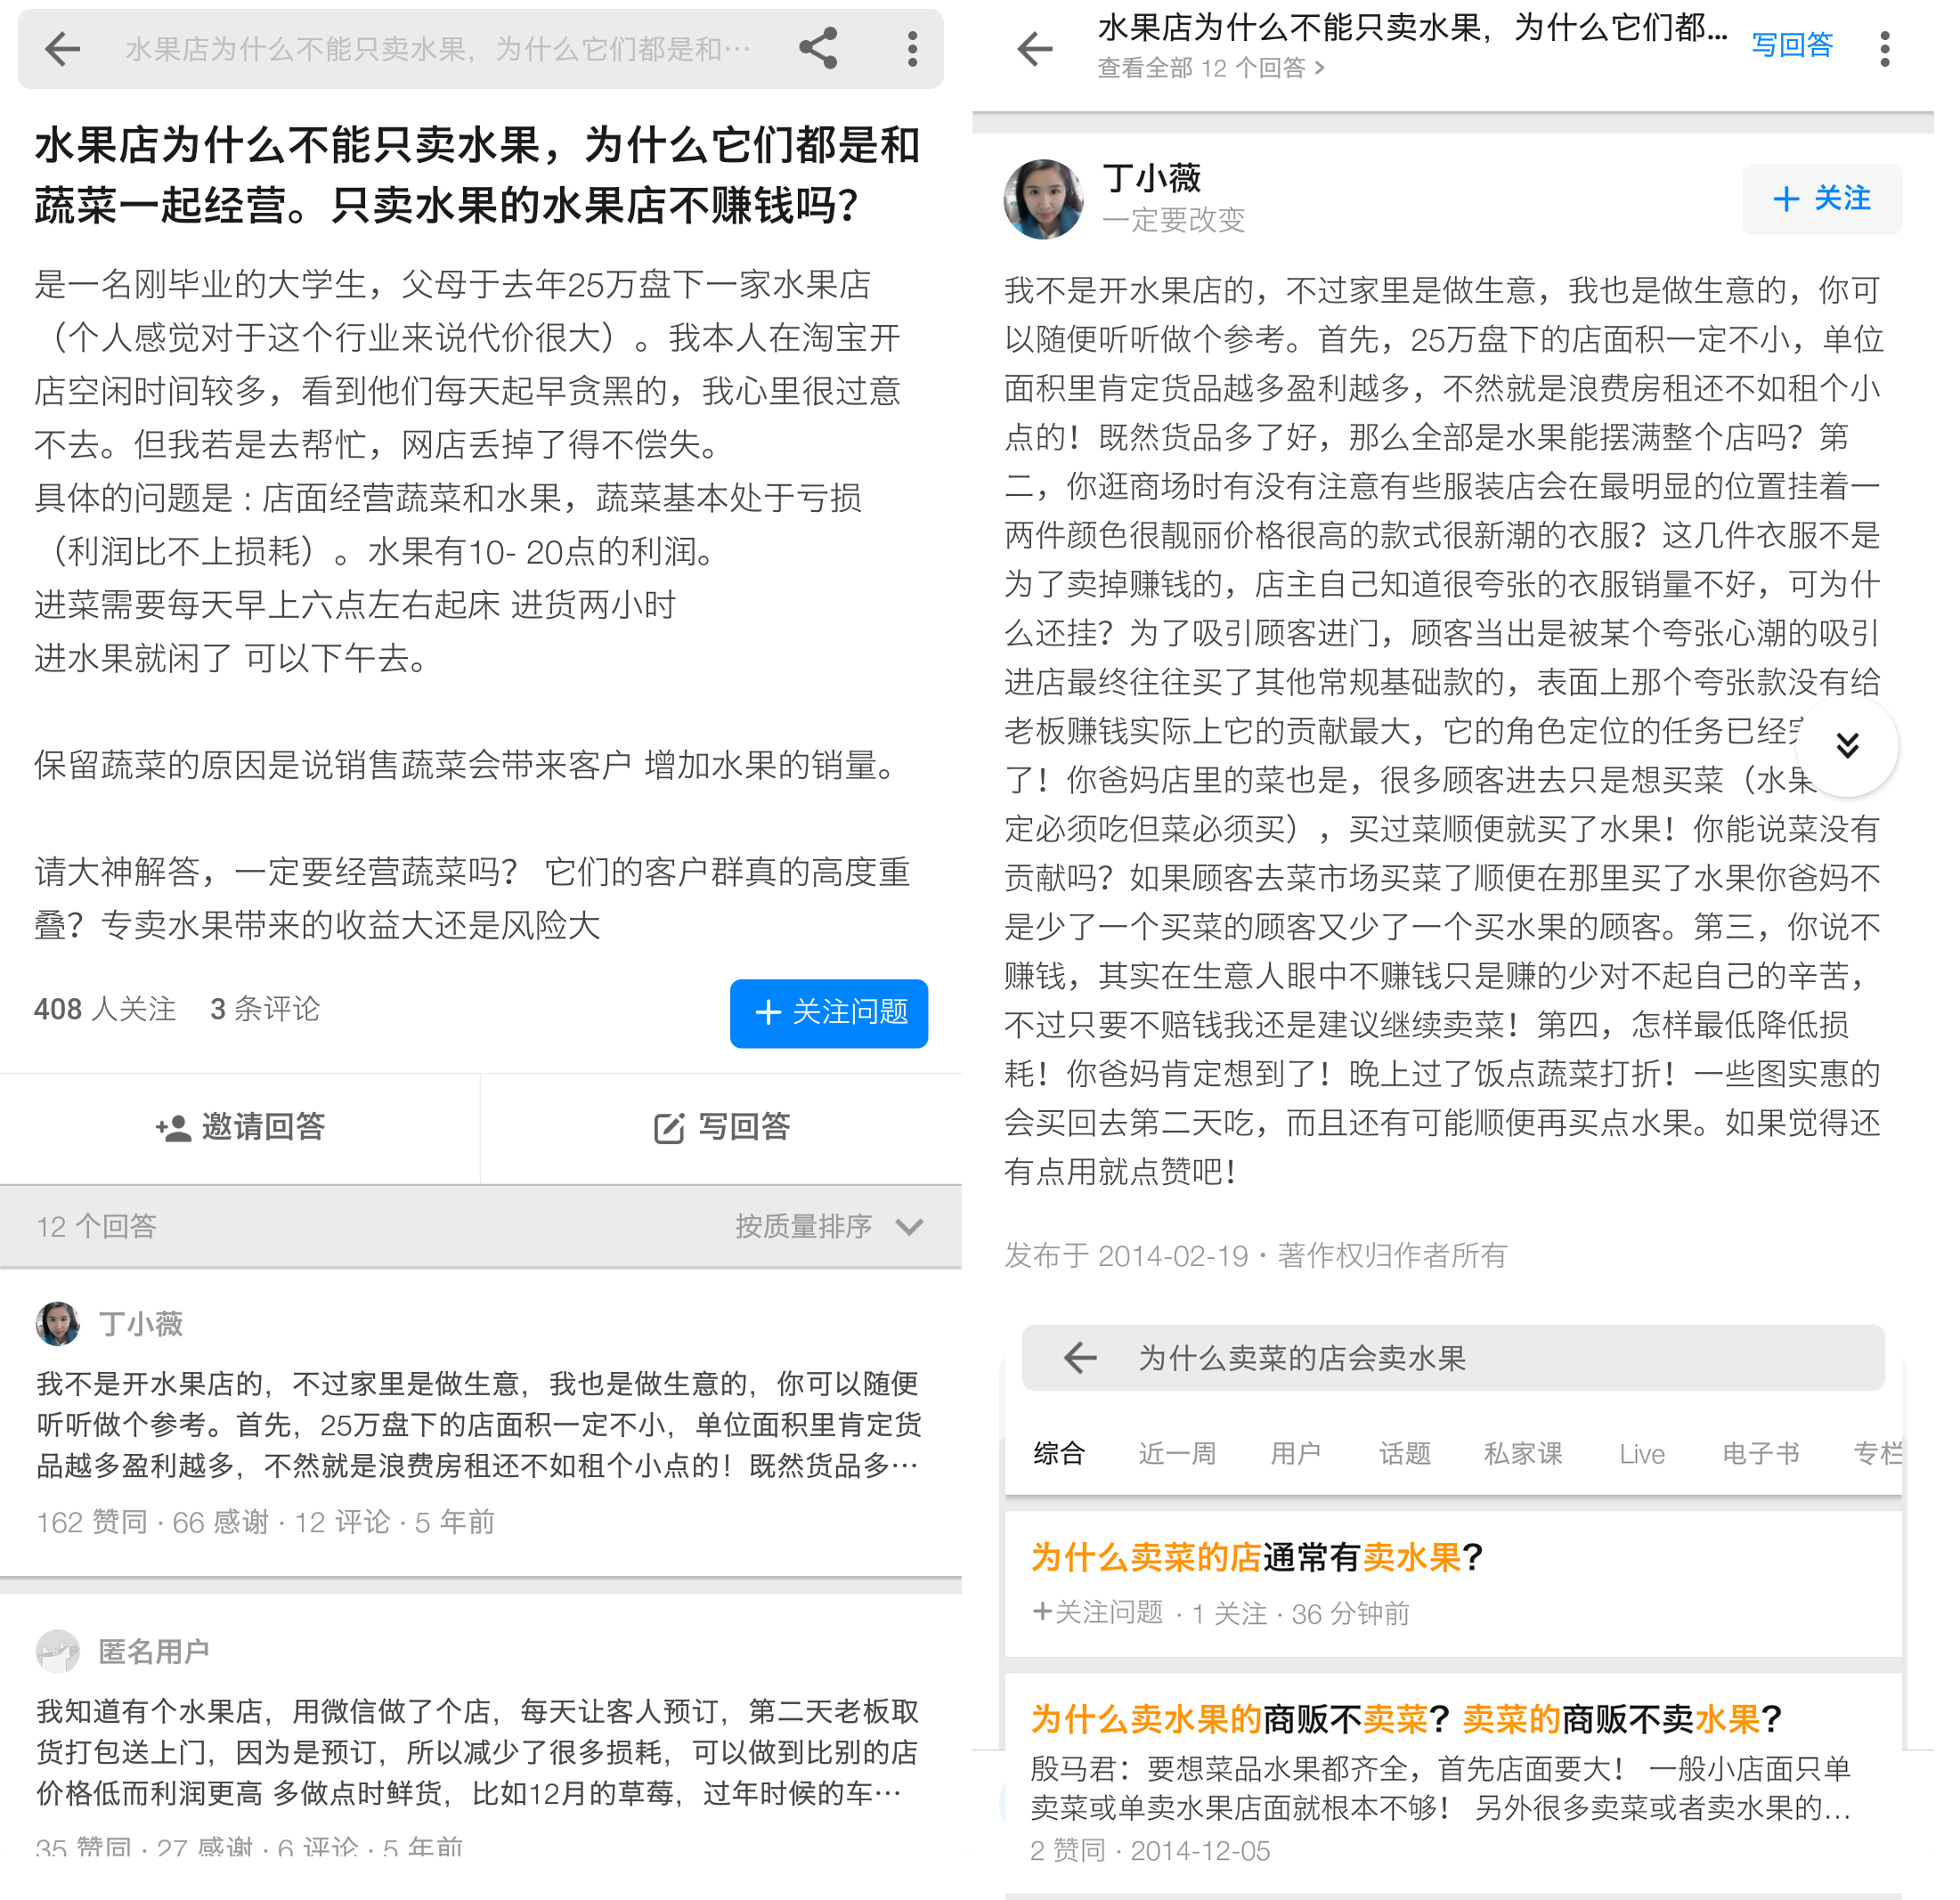Expand with the double-chevron floating button

1846,745
